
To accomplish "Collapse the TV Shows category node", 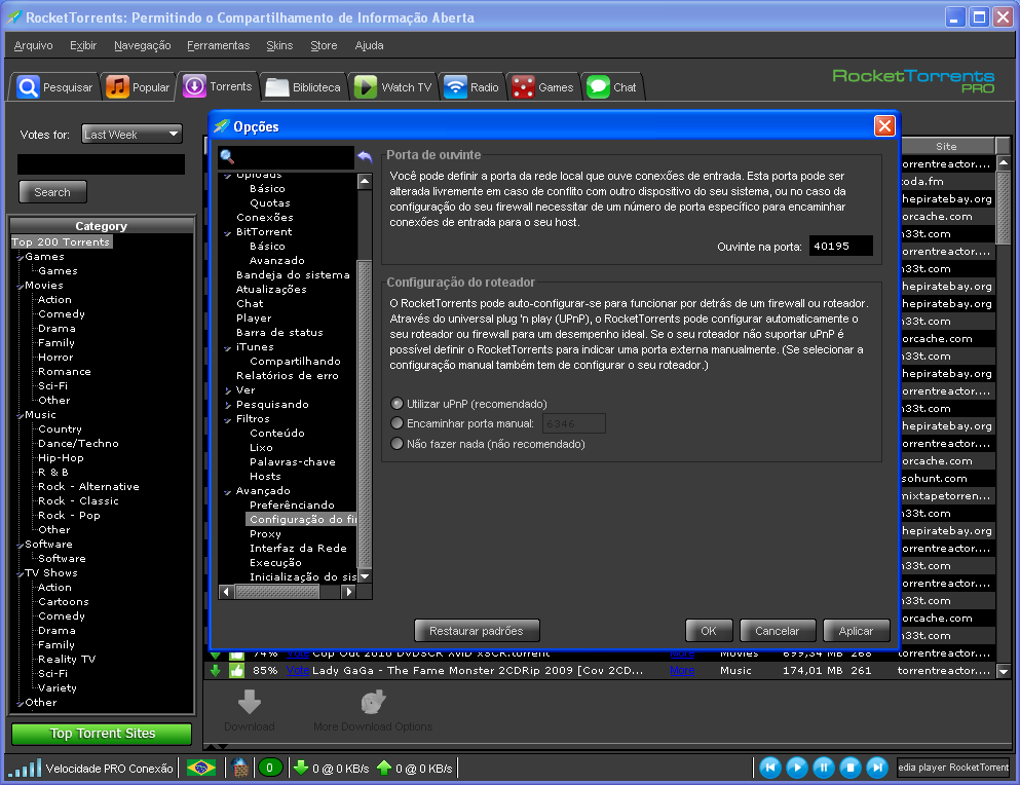I will click(x=20, y=573).
